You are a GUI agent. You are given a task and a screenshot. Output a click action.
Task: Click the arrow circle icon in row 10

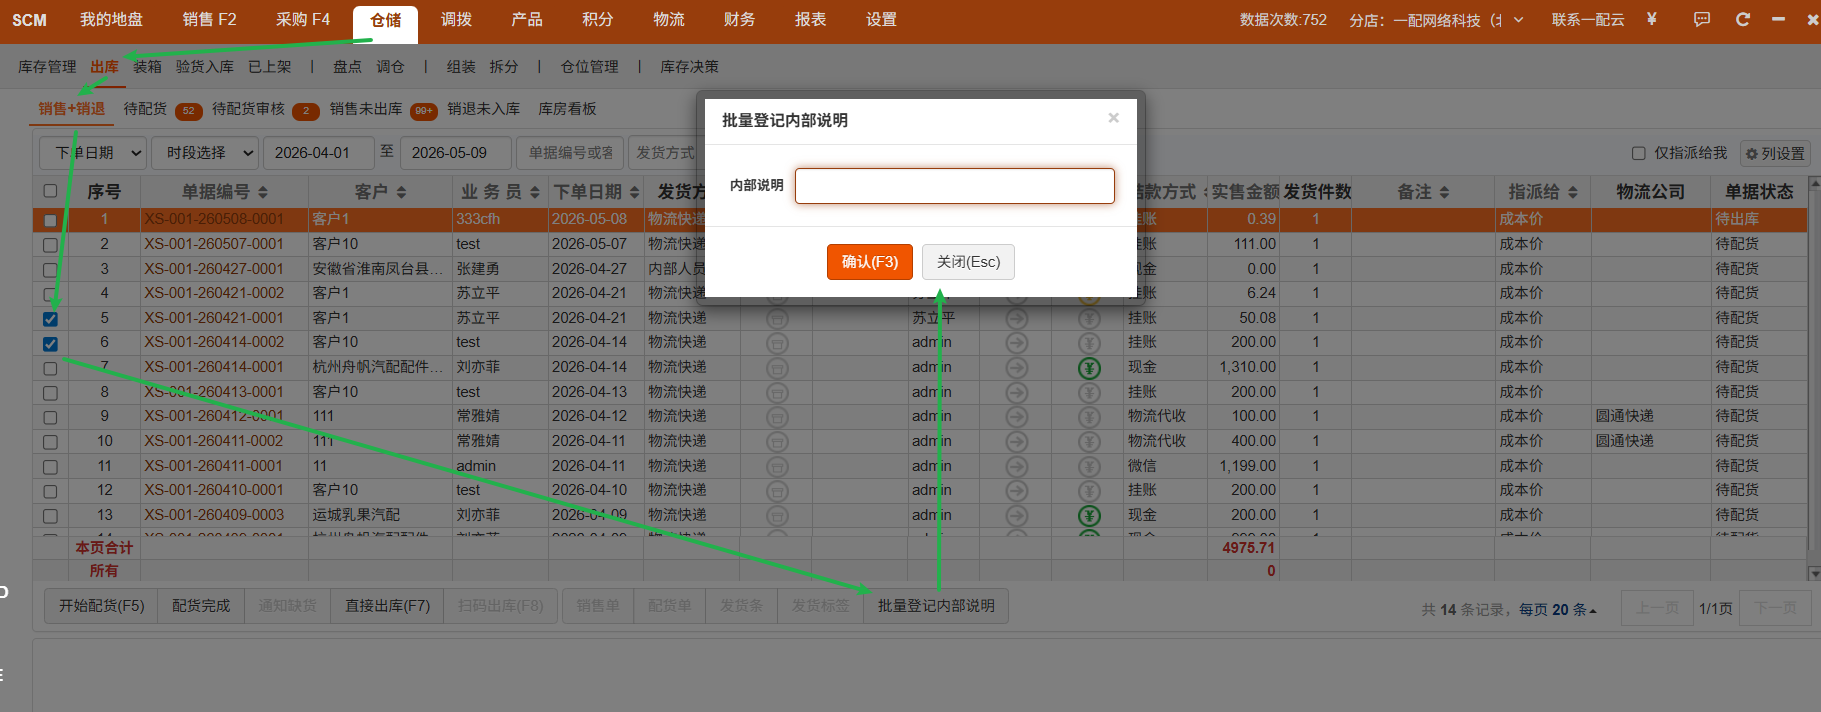coord(1017,442)
